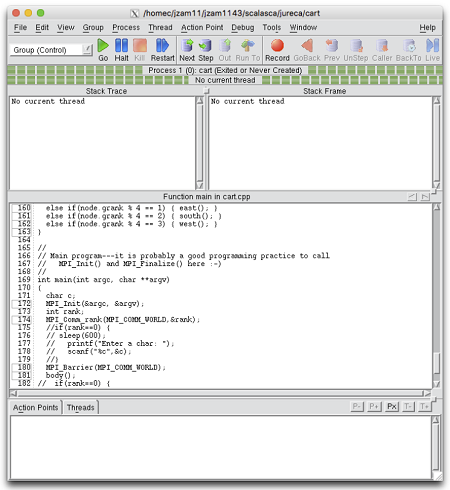Open the Help menu
The height and width of the screenshot is (490, 450).
coord(427,27)
